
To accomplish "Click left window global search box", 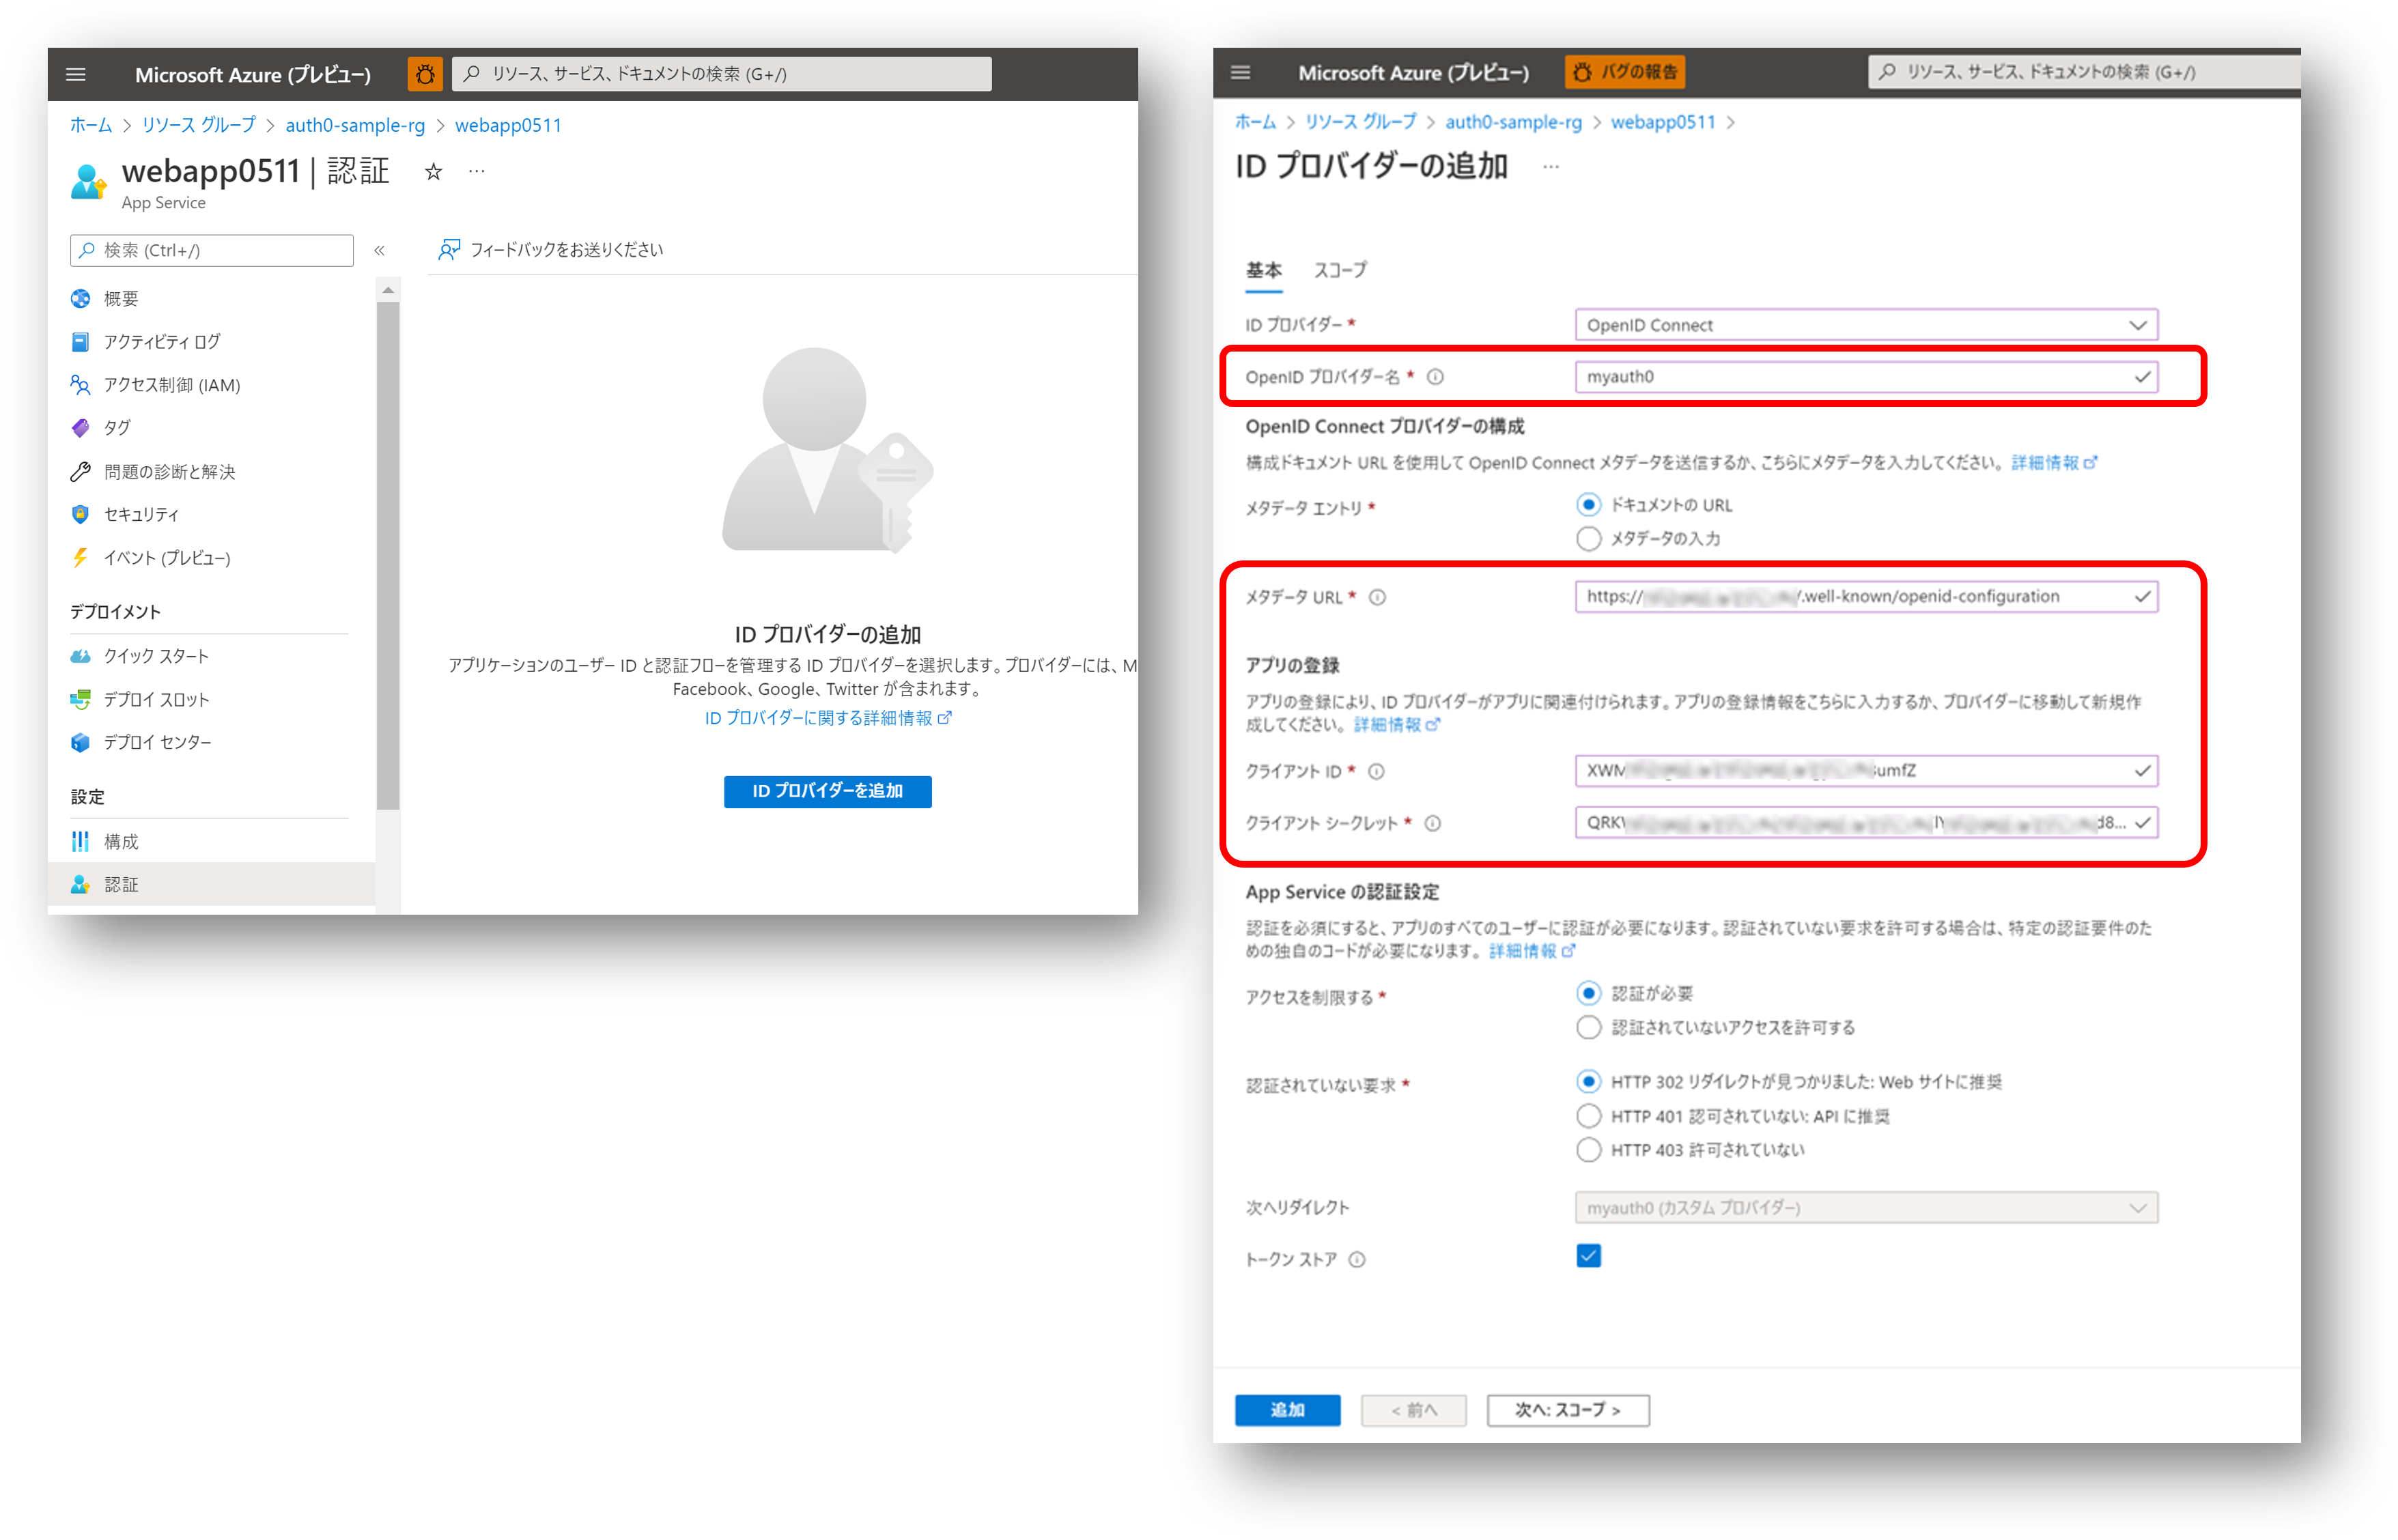I will tap(721, 74).
